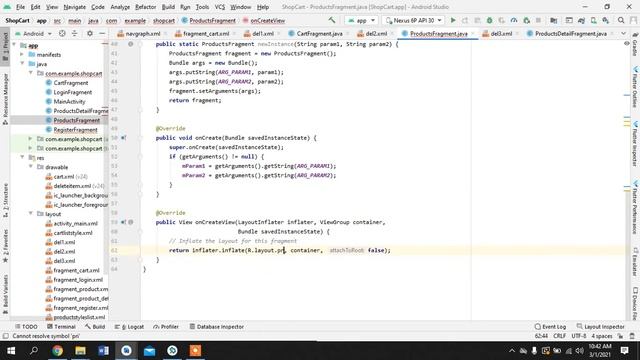Select MainActivity in the project tree

(69, 102)
